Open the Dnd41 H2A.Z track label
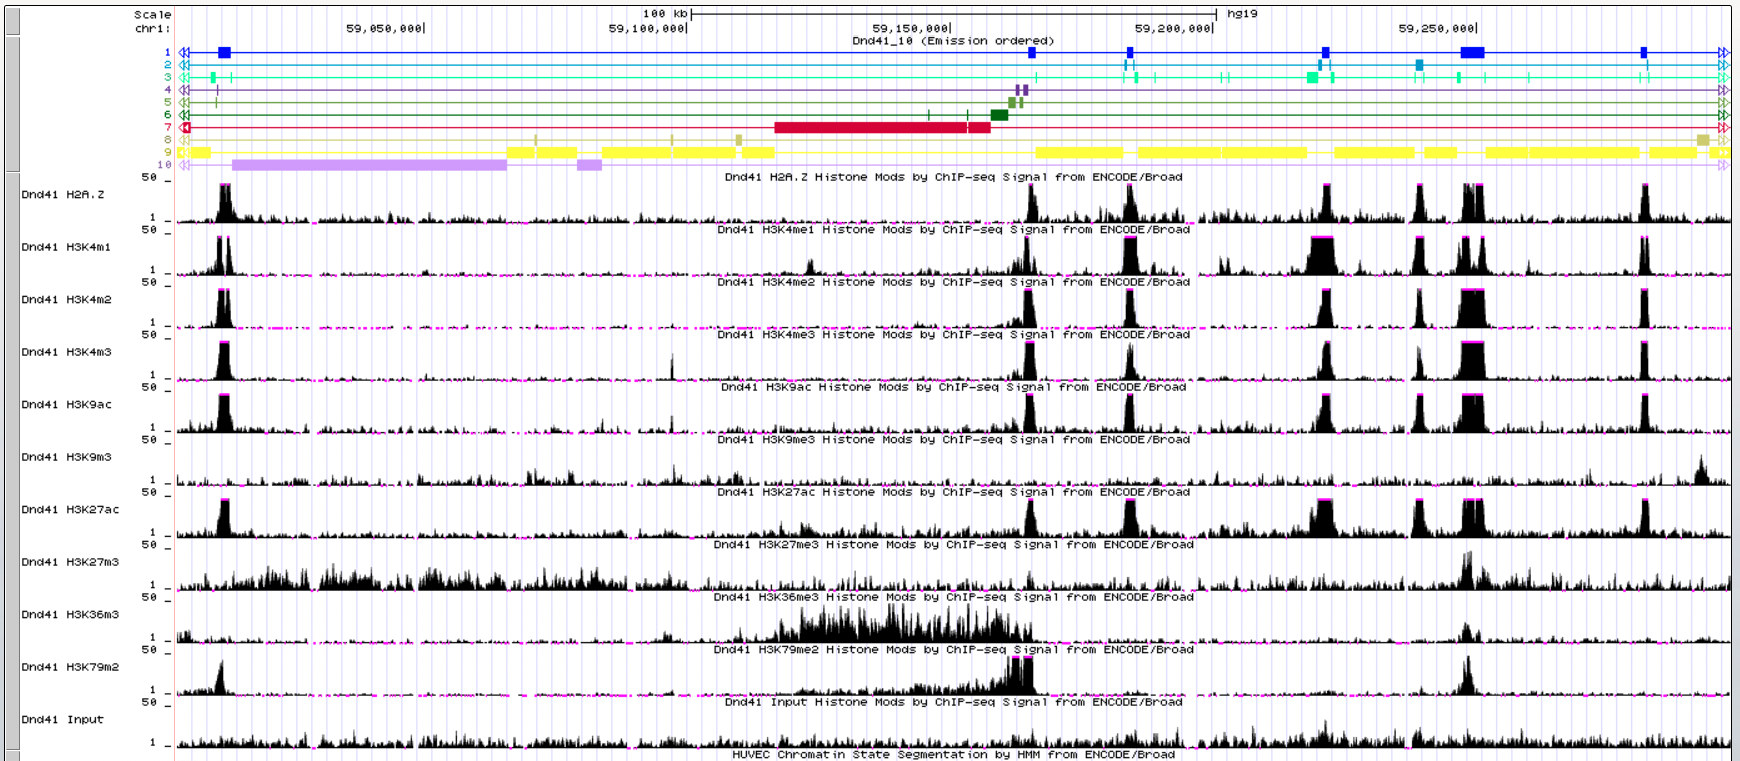The image size is (1740, 761). point(63,194)
